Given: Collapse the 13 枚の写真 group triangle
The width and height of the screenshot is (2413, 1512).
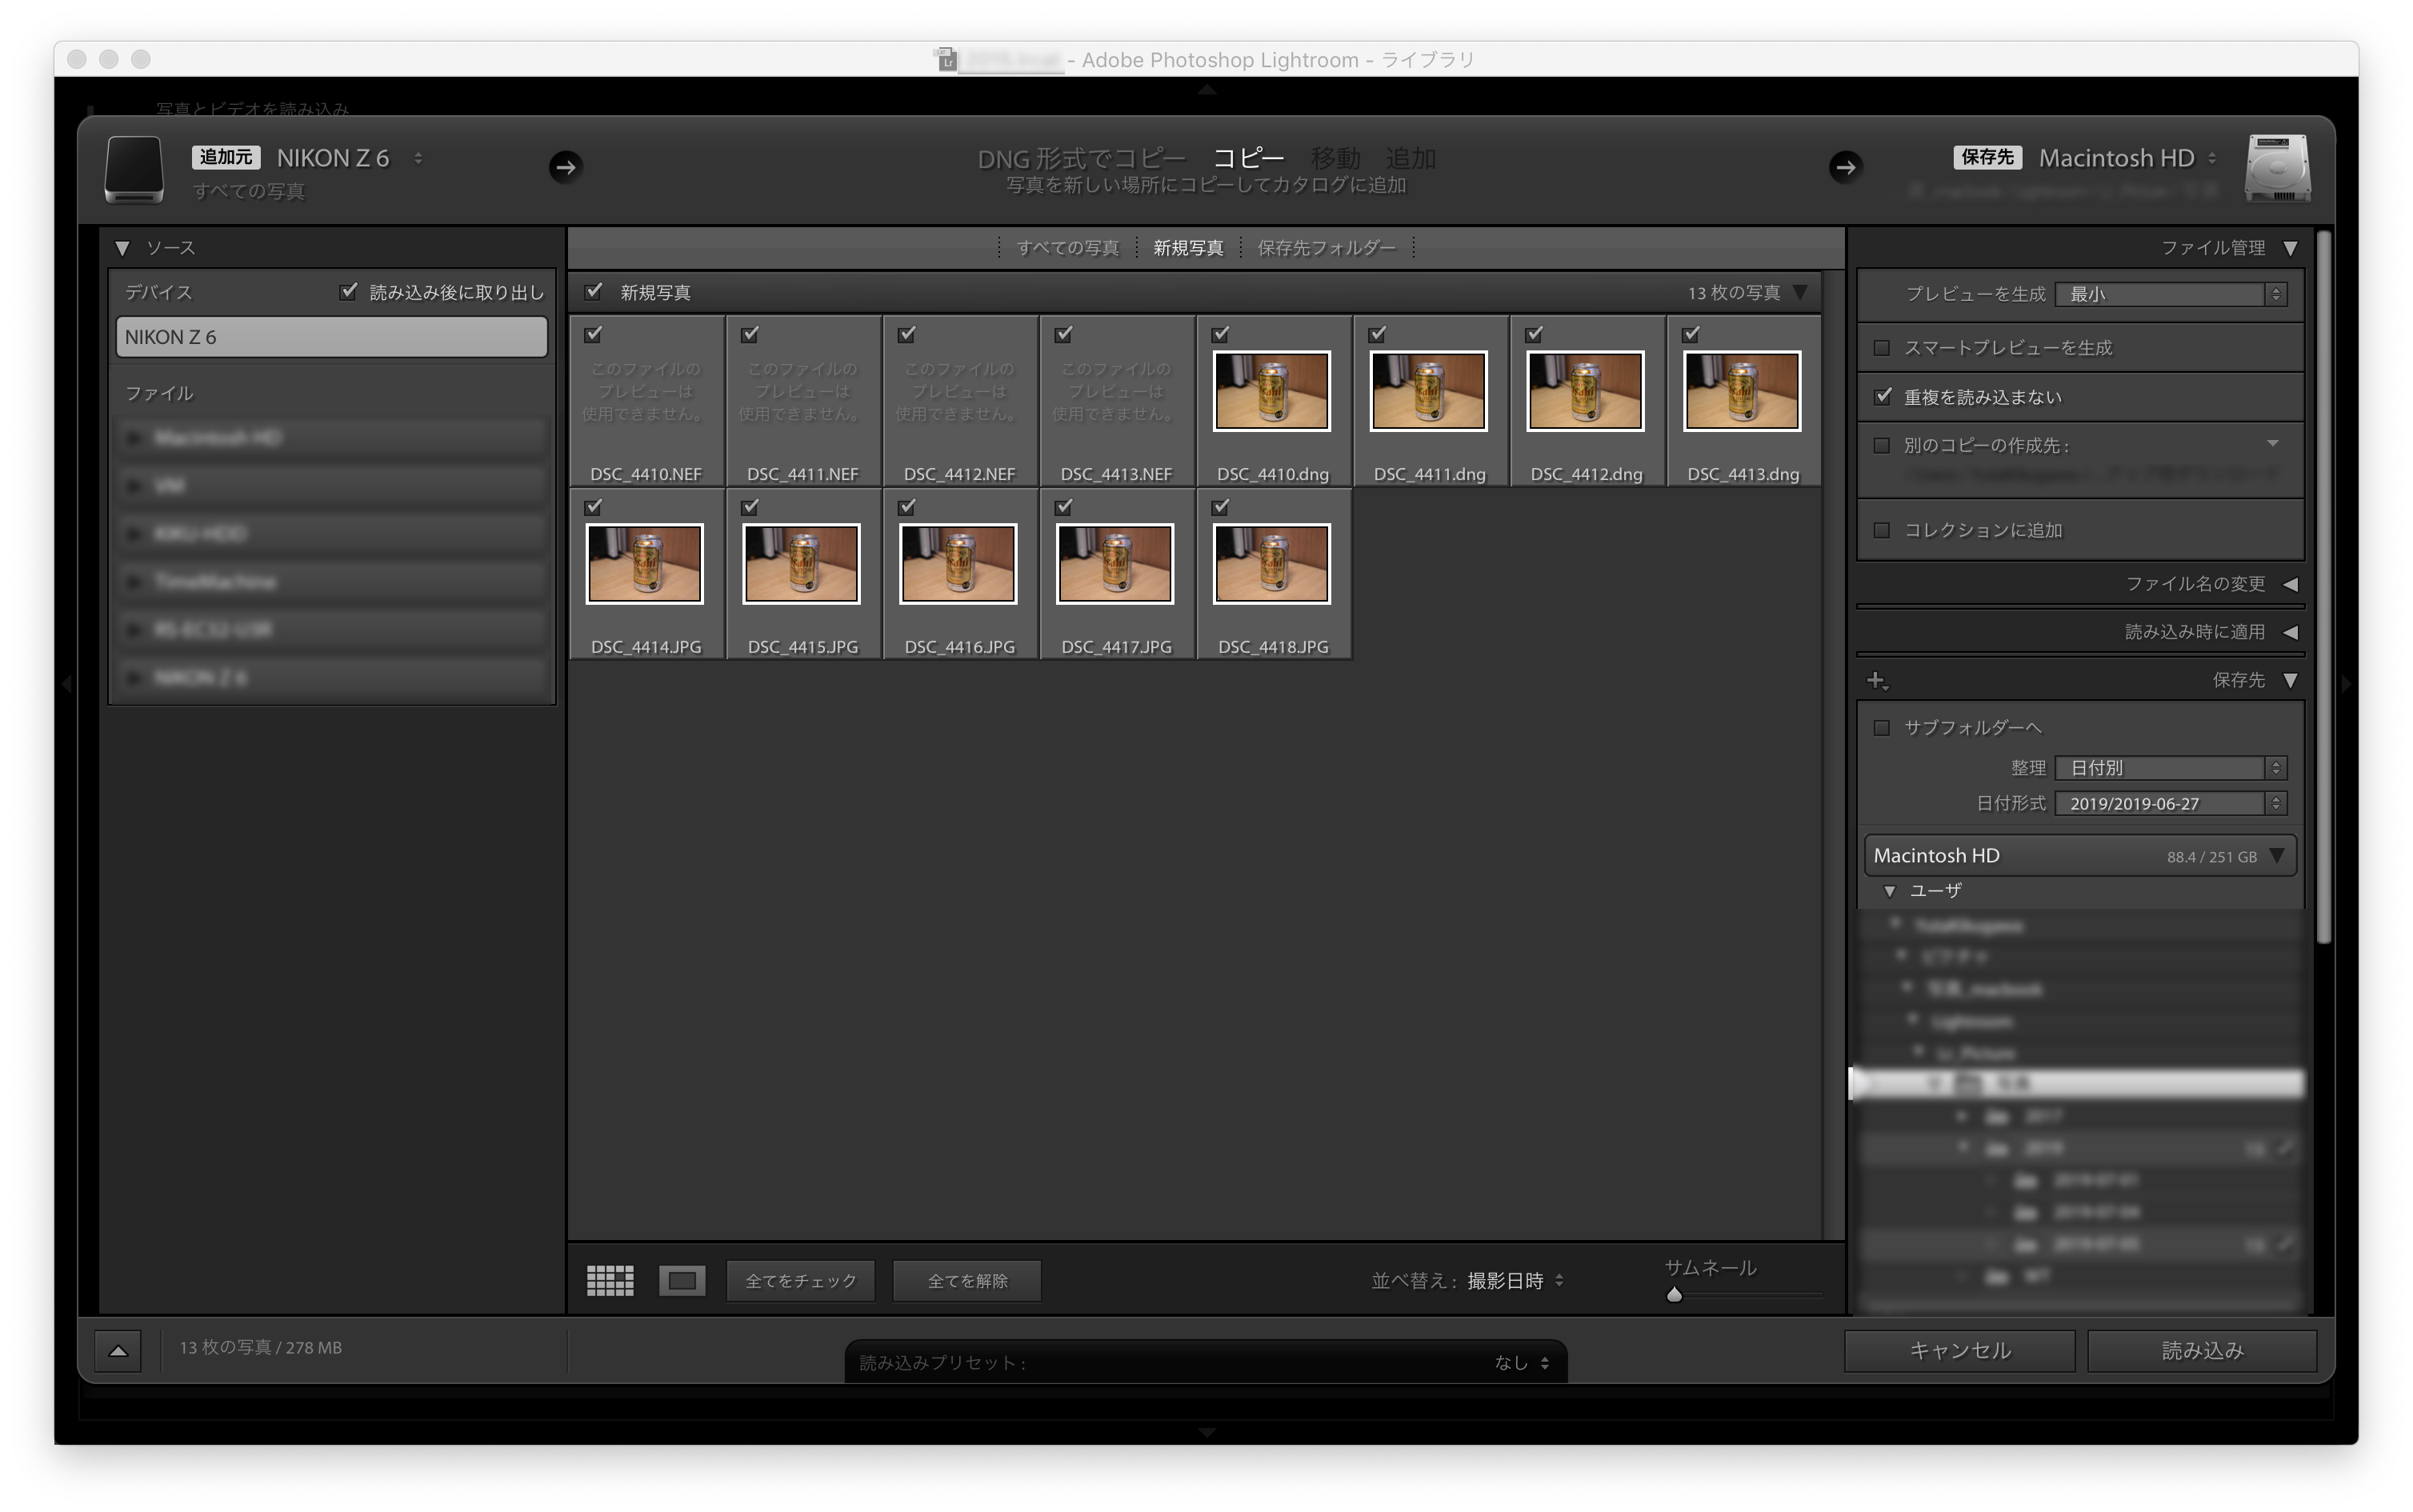Looking at the screenshot, I should pyautogui.click(x=1801, y=292).
